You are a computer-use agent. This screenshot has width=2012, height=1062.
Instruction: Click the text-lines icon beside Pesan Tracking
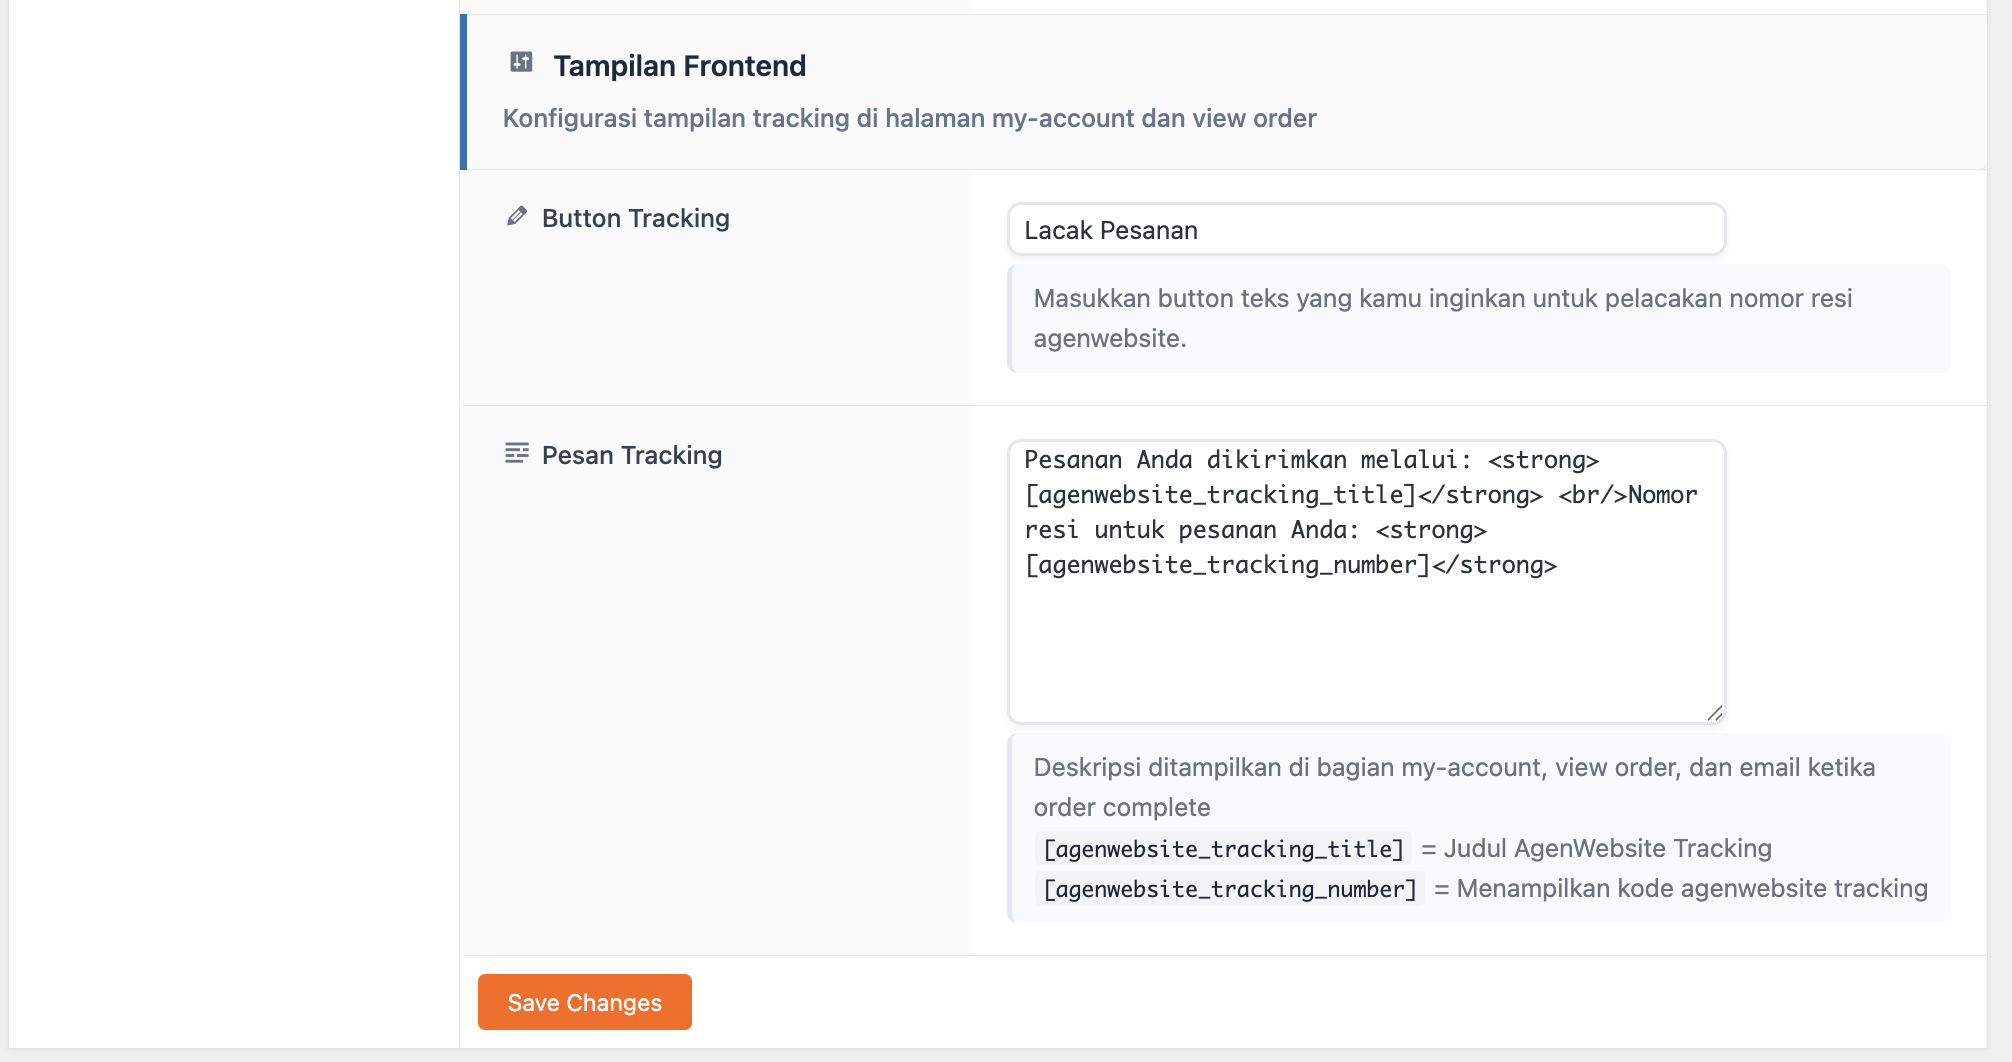pyautogui.click(x=517, y=454)
